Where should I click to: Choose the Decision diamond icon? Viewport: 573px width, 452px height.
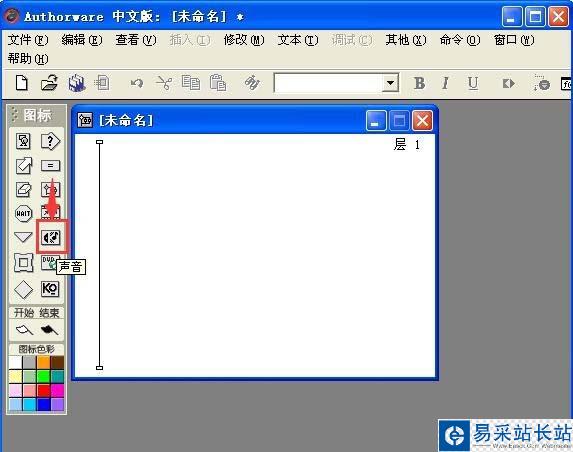23,289
